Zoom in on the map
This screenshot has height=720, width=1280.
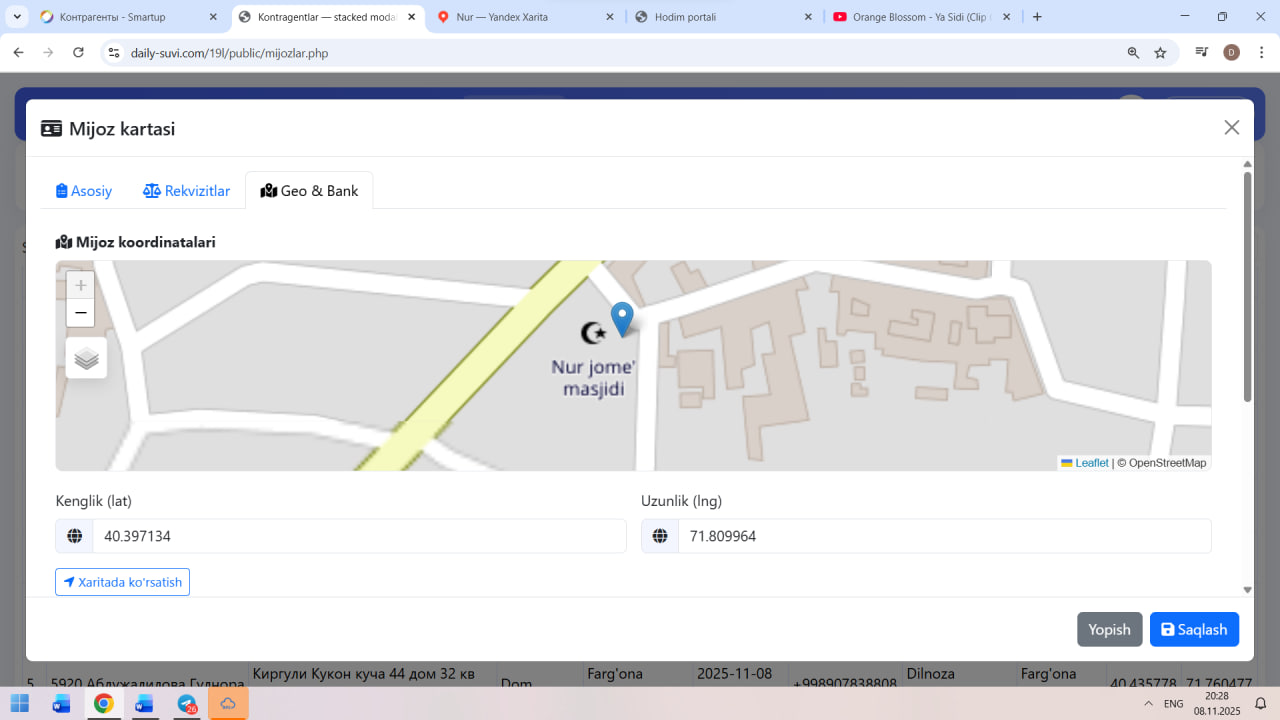[81, 285]
